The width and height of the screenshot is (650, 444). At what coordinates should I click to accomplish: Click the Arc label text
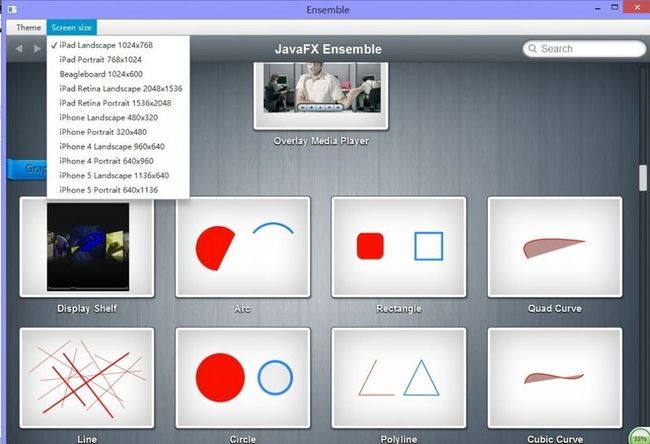click(x=243, y=308)
